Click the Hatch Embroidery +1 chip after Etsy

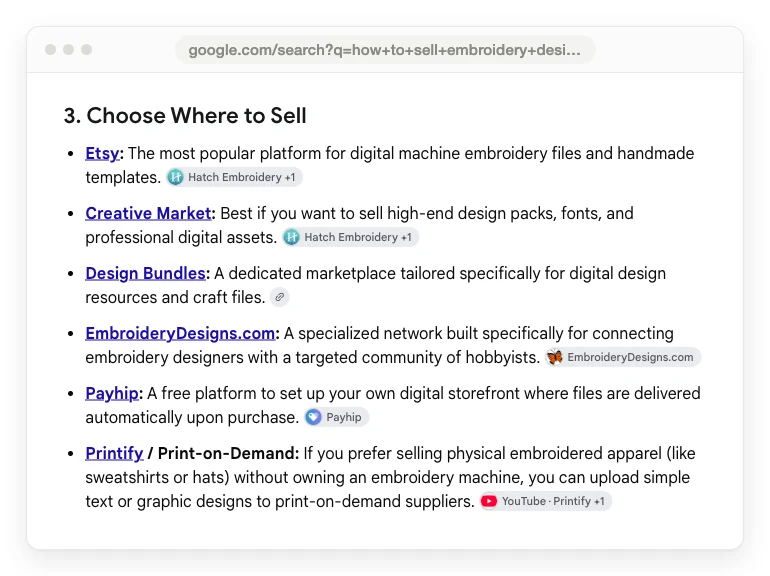coord(234,177)
